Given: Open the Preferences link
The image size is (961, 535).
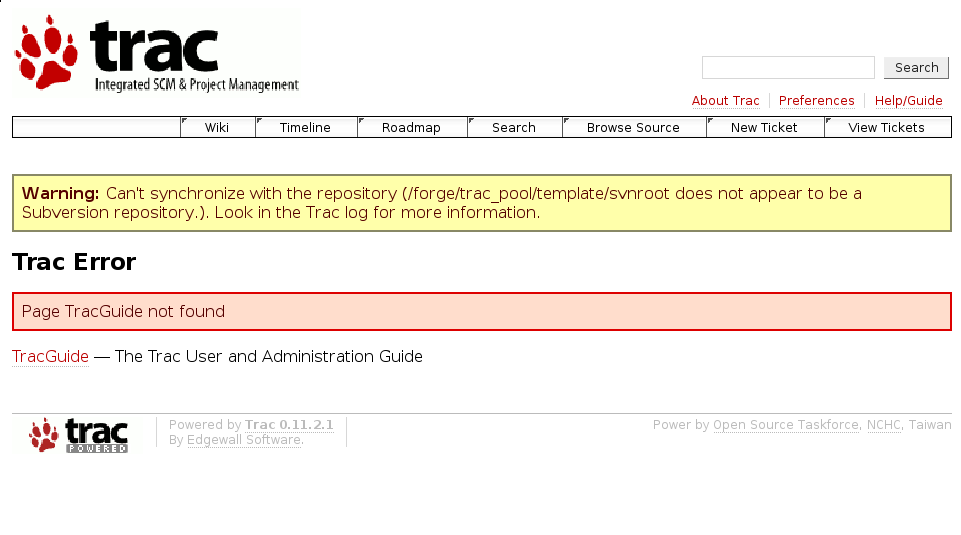Looking at the screenshot, I should click(816, 101).
